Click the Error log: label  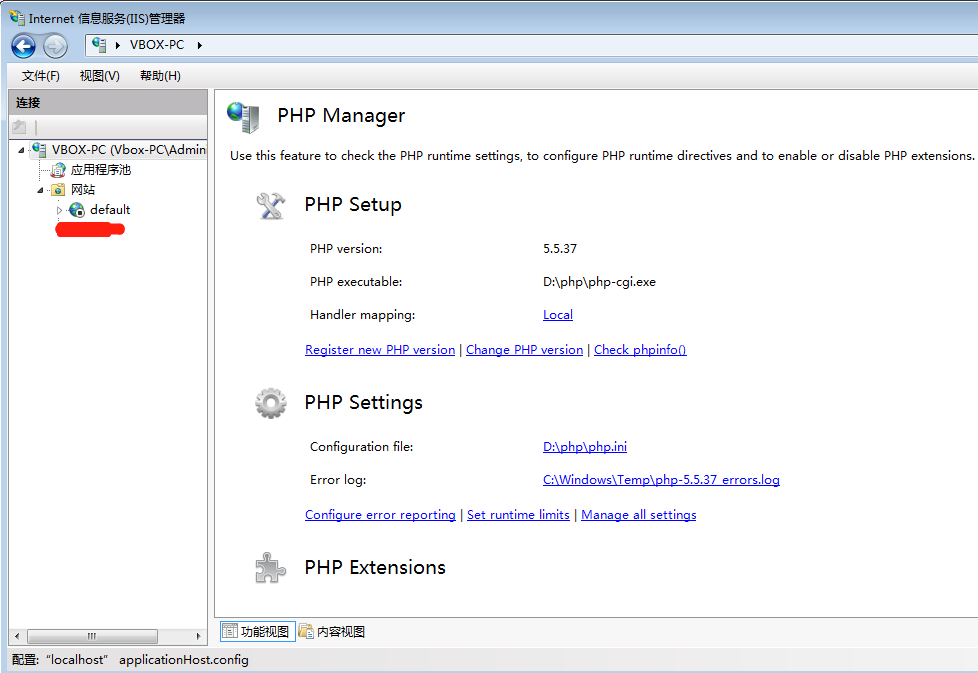click(338, 480)
